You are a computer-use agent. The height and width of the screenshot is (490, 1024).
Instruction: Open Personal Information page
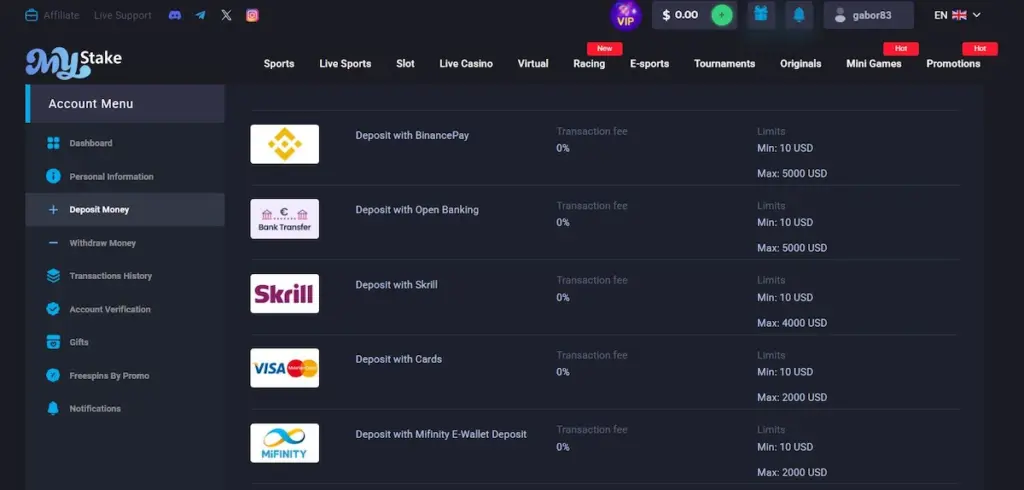[112, 176]
